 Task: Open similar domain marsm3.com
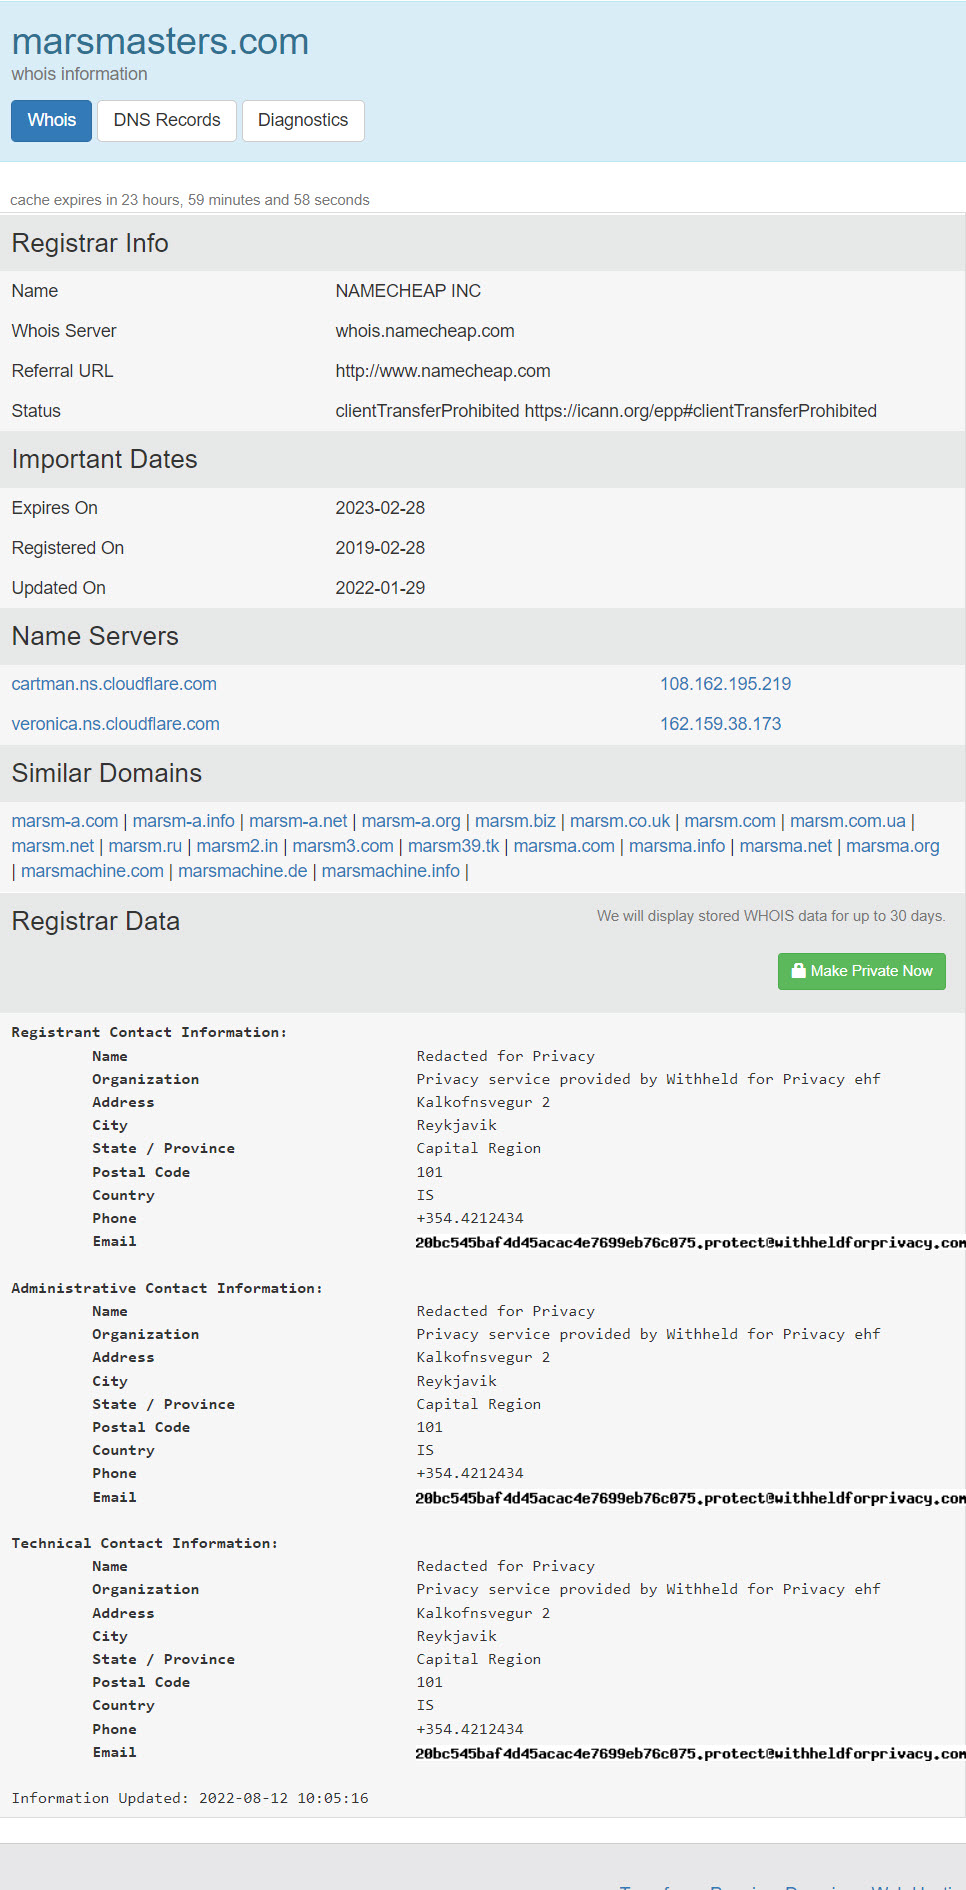click(x=343, y=846)
